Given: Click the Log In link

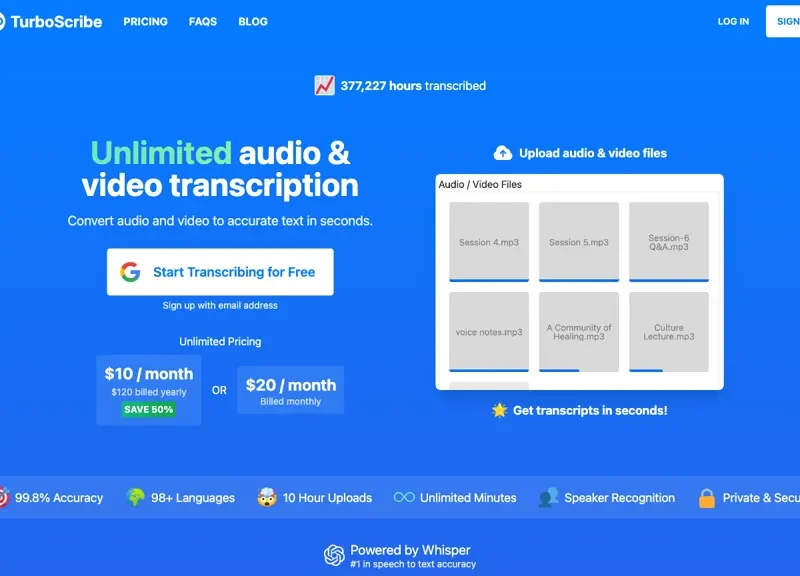Looking at the screenshot, I should click(733, 21).
